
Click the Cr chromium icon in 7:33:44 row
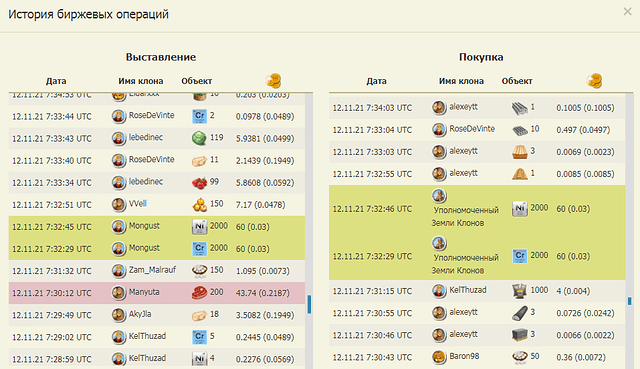[199, 116]
